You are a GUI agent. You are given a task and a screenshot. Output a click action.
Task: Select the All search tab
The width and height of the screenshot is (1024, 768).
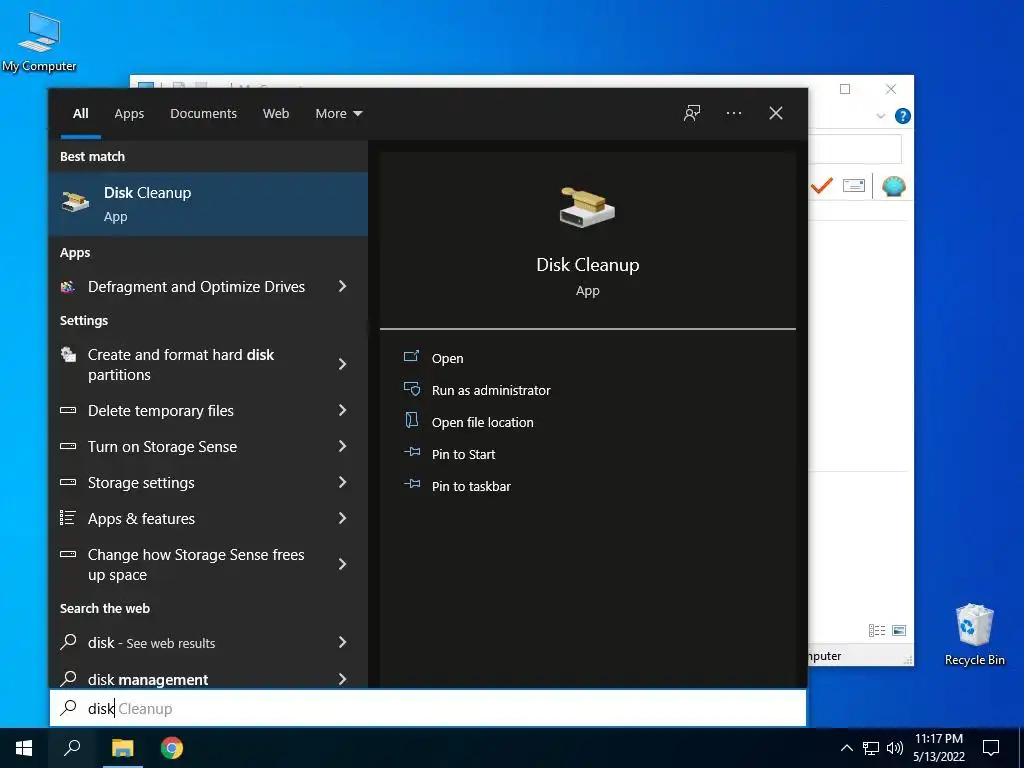(81, 114)
